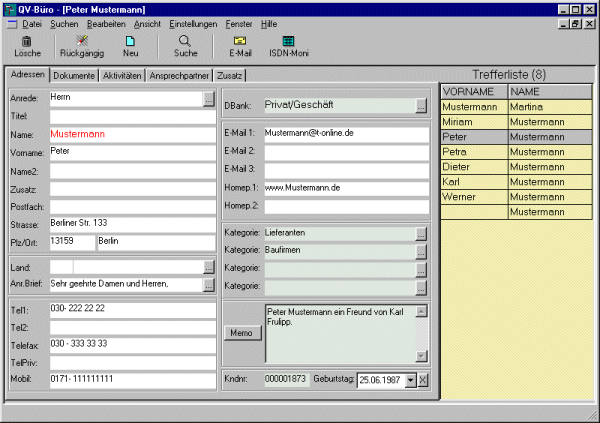Click the E-Mail toolbar icon
600x423 pixels.
click(240, 41)
